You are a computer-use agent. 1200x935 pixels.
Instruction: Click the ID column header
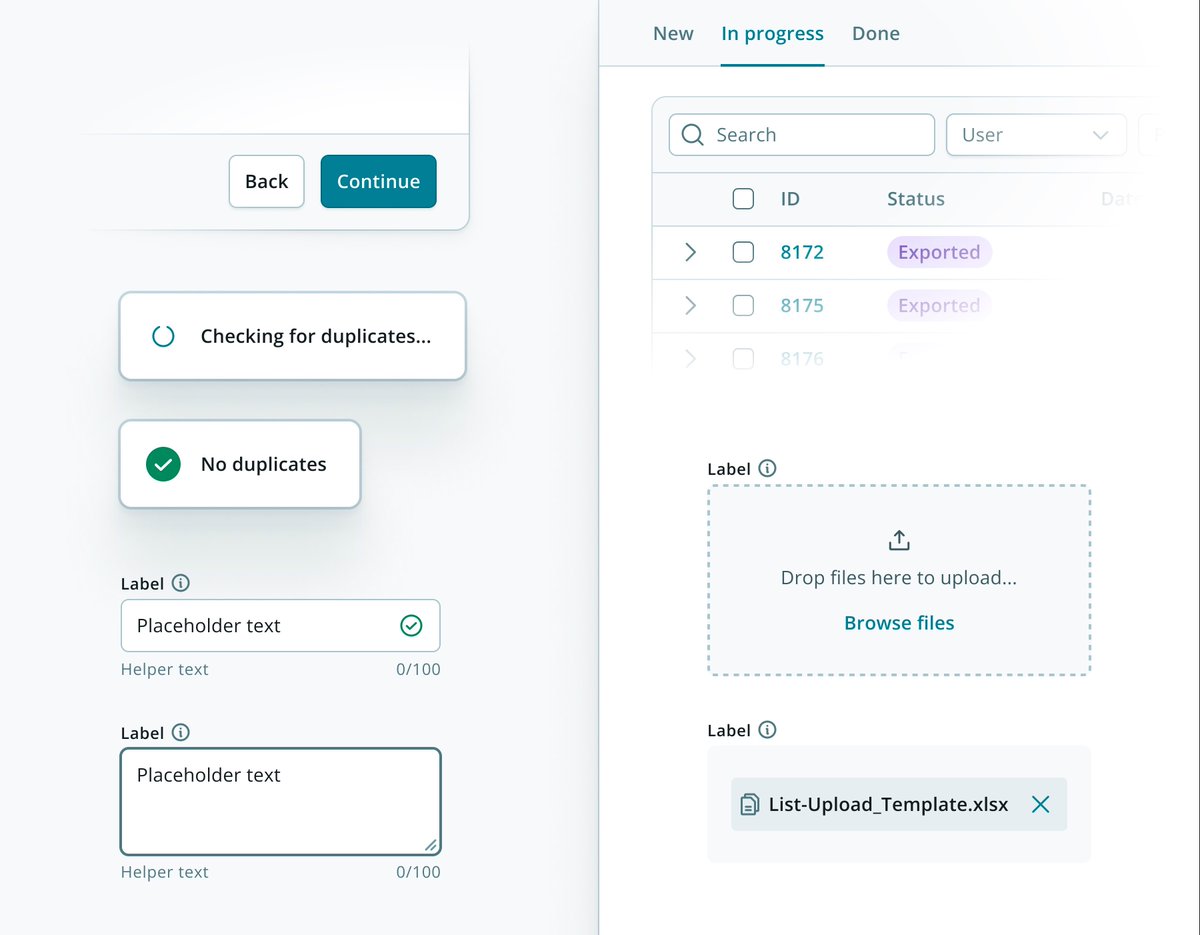[790, 199]
